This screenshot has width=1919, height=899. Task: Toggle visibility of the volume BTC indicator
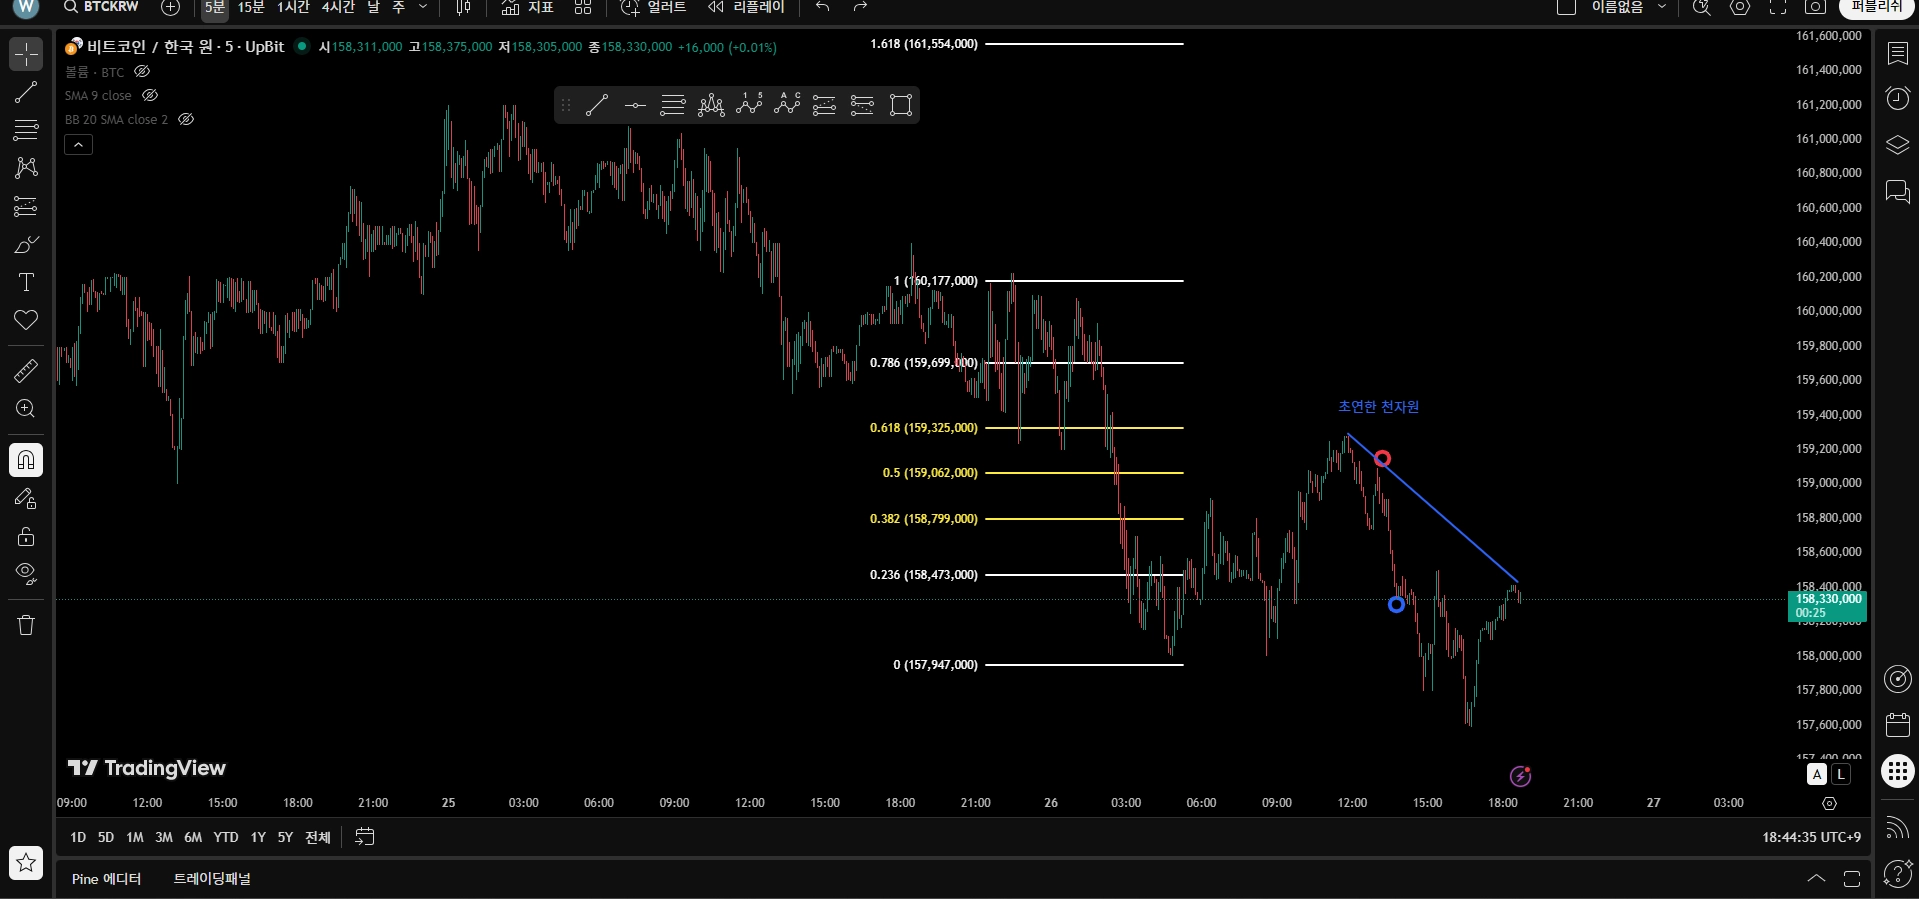click(x=142, y=72)
